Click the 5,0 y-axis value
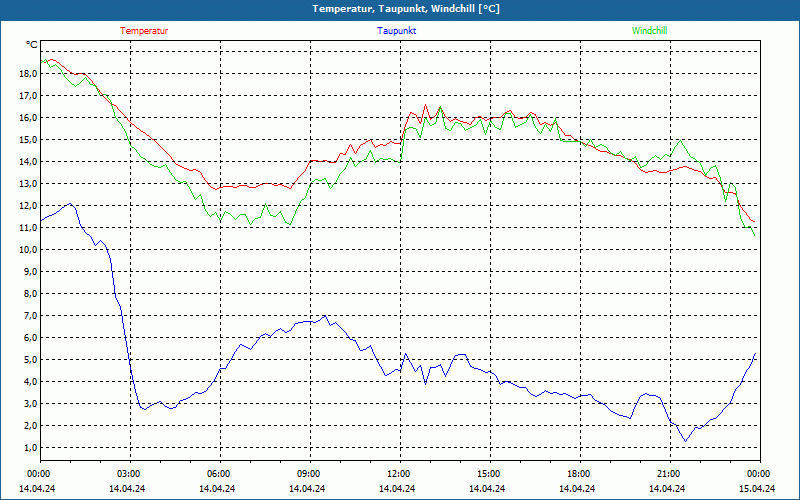 click(x=30, y=360)
